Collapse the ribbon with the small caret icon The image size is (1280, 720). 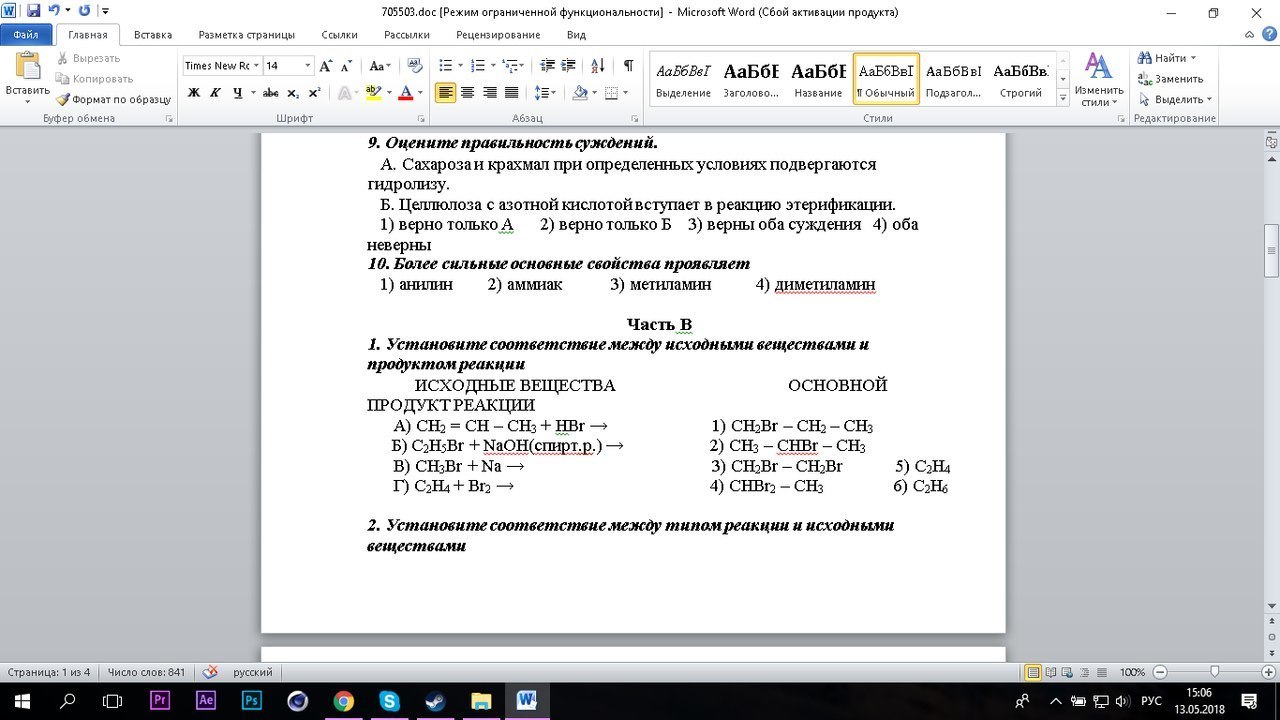pyautogui.click(x=1247, y=35)
